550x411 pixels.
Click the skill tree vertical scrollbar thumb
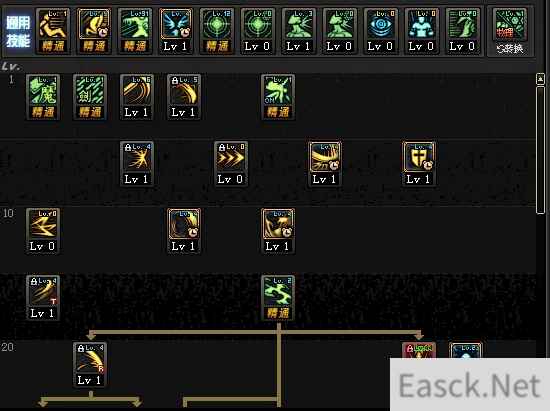540,149
